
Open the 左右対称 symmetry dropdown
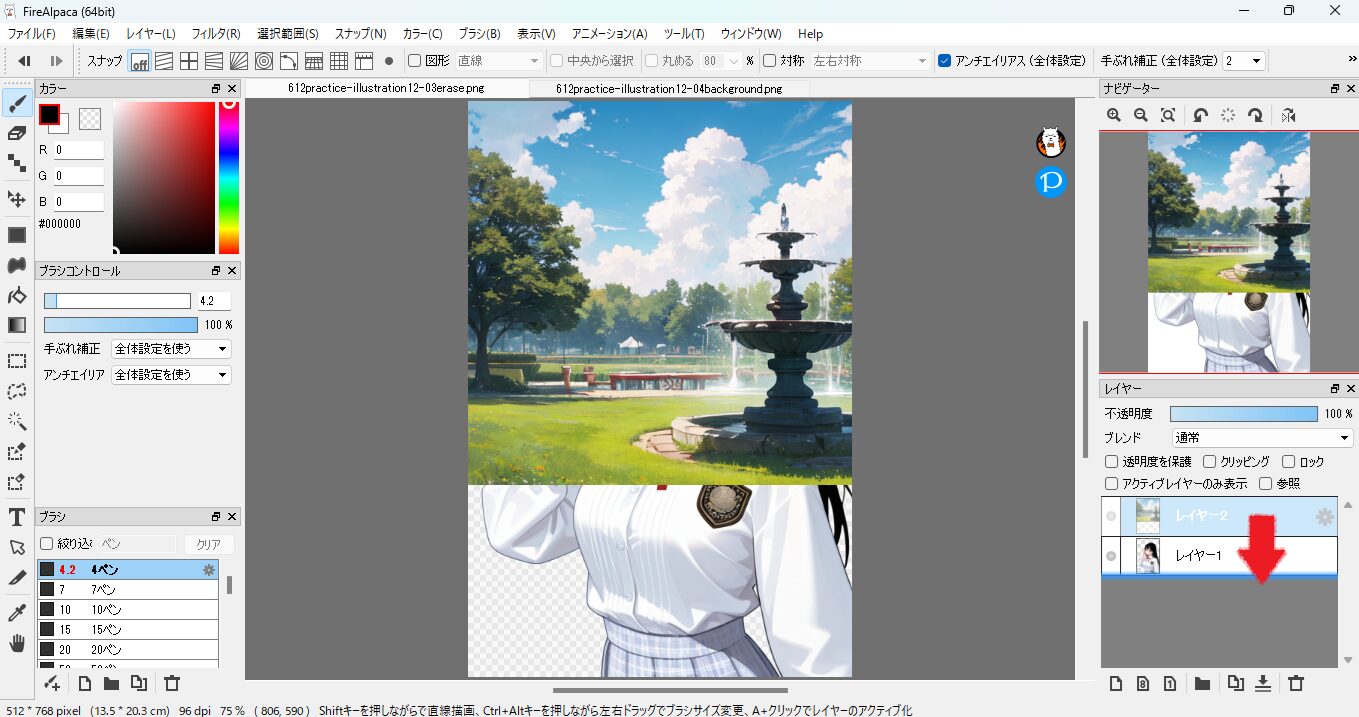point(870,61)
